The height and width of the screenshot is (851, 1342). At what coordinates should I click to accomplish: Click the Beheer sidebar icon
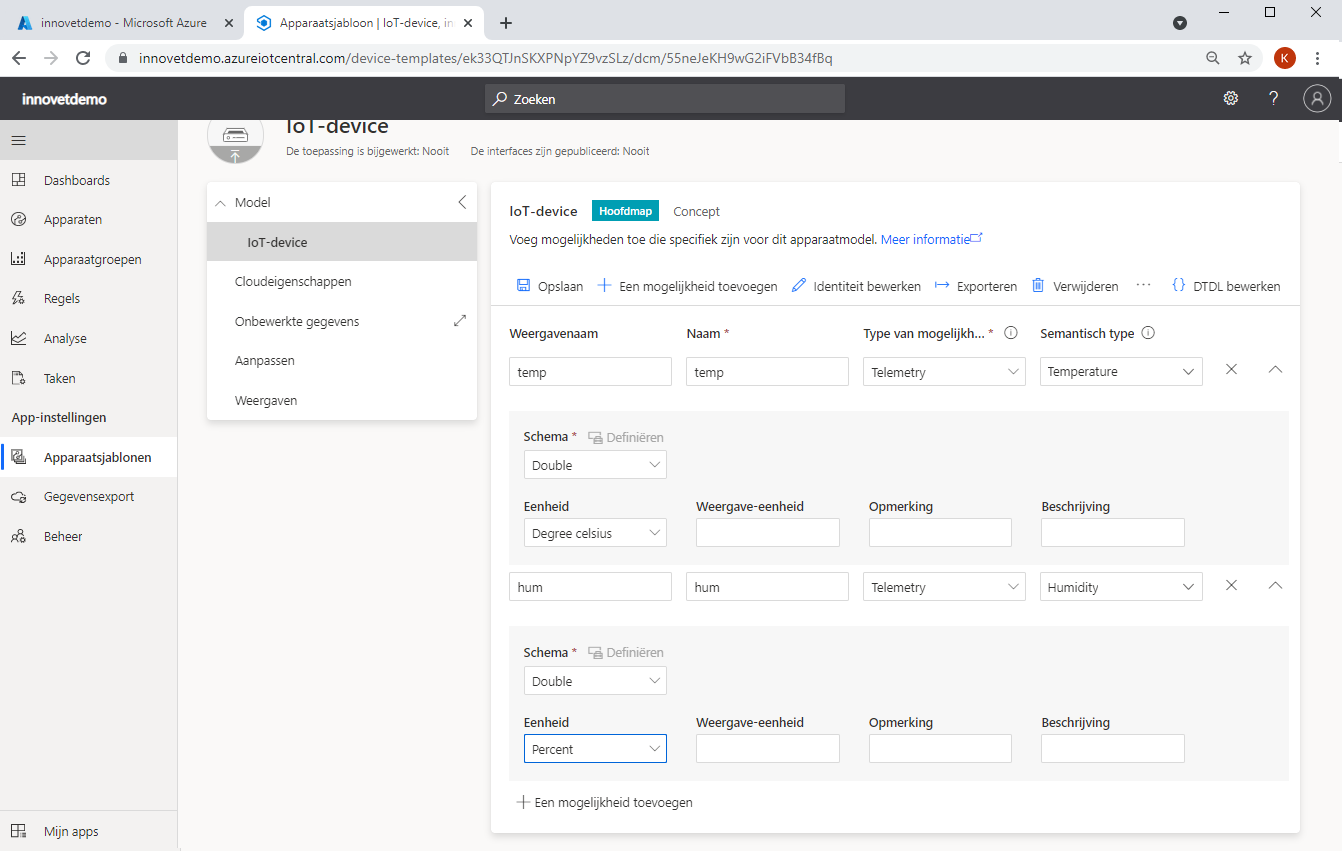click(x=18, y=536)
